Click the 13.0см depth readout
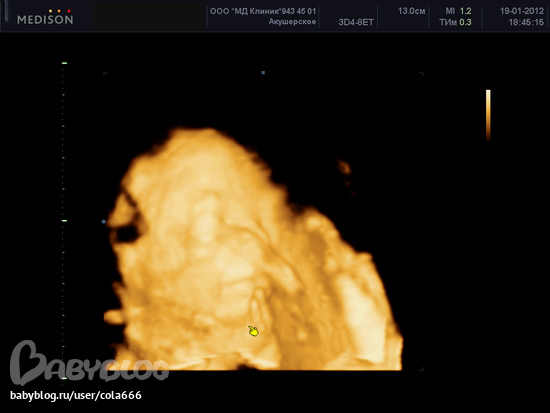Viewport: 550px width, 413px height. pos(411,11)
